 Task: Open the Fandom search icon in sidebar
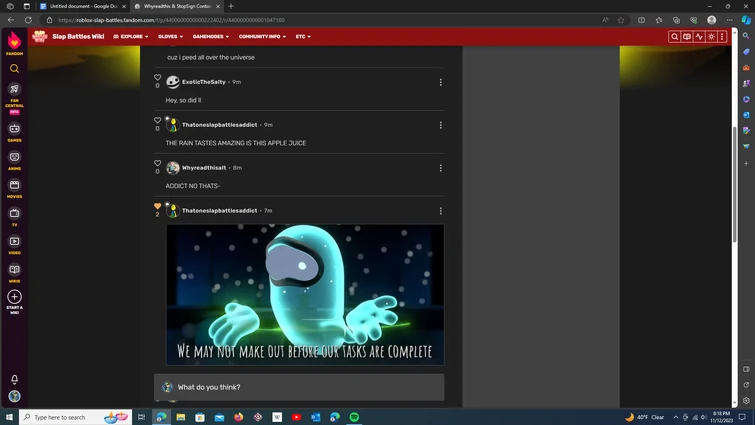(x=14, y=69)
